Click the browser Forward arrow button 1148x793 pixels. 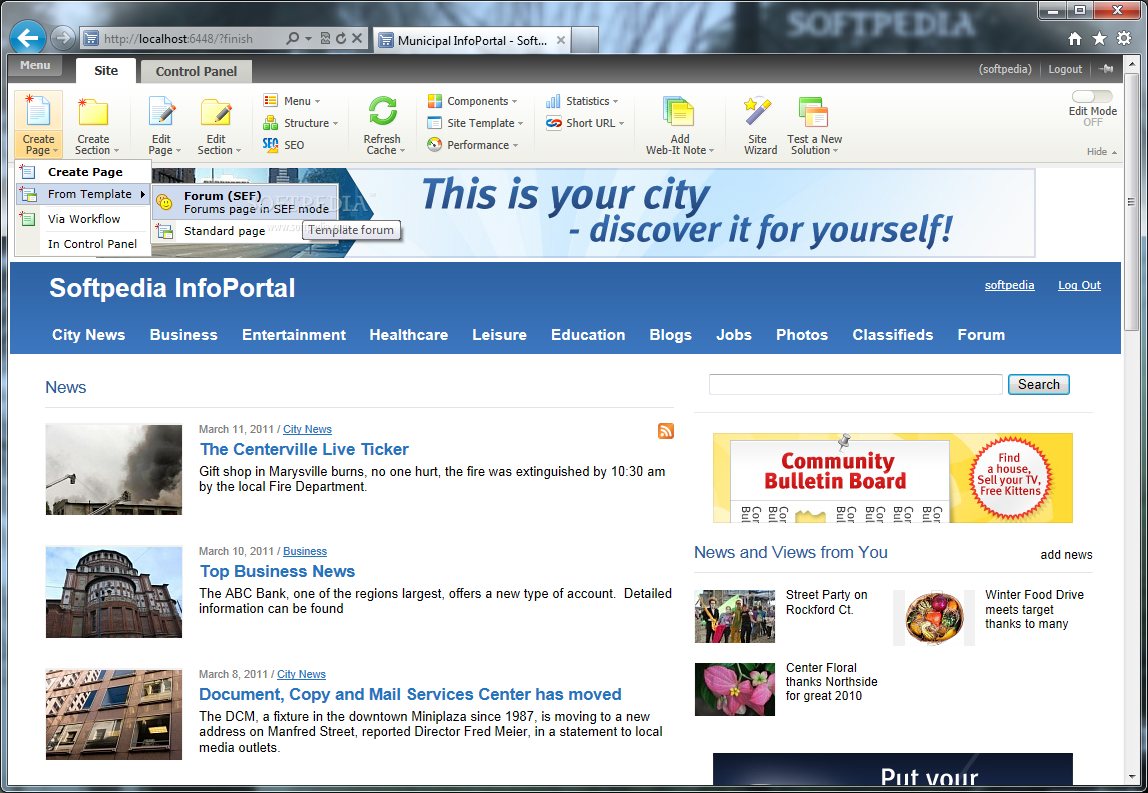(x=63, y=38)
